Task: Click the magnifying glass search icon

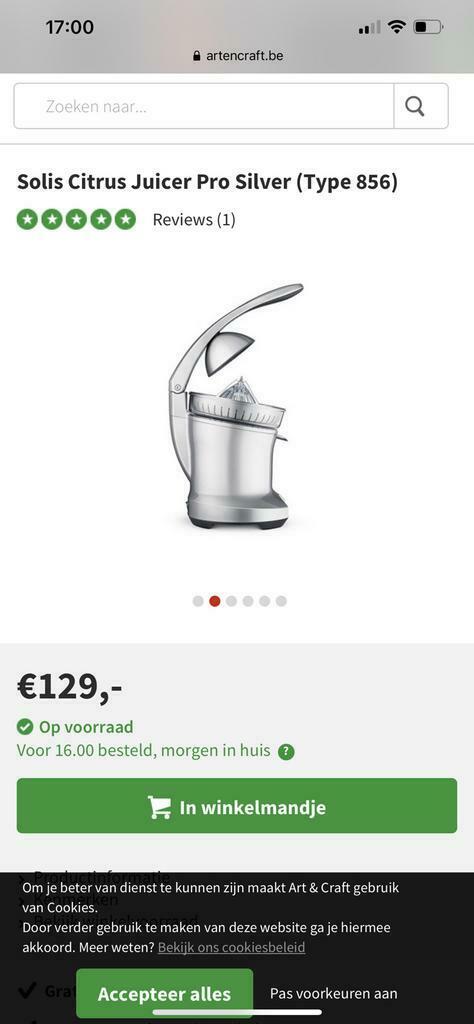Action: 415,106
